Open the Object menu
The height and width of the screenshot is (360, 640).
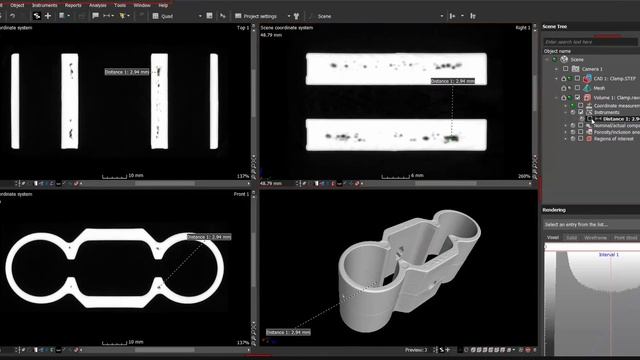[x=17, y=5]
